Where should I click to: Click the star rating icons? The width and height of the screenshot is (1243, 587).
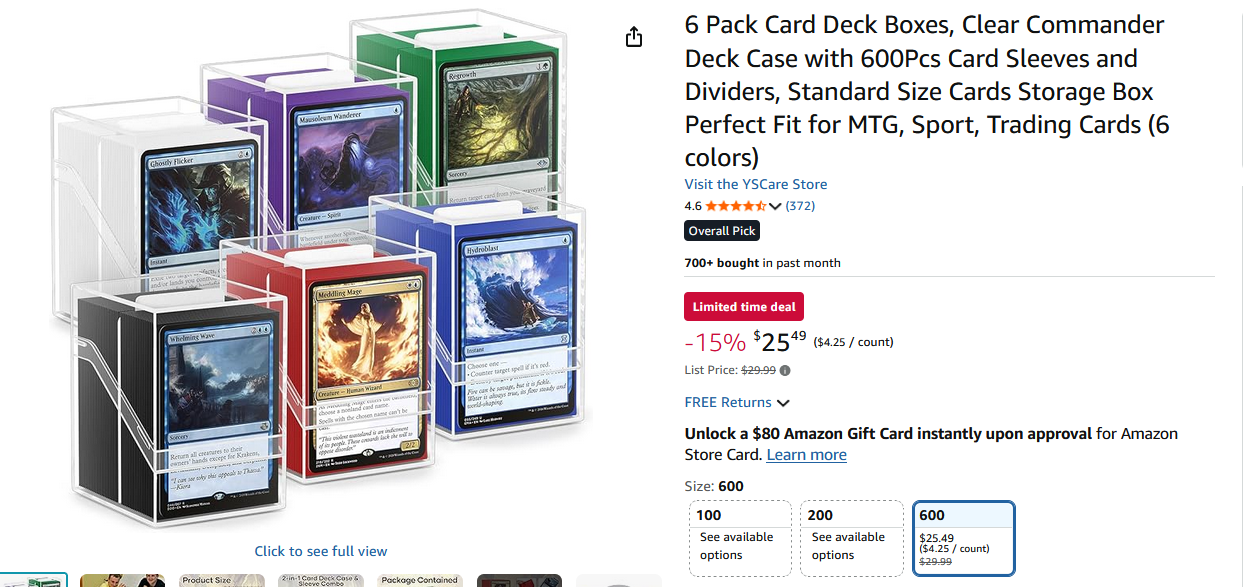735,206
